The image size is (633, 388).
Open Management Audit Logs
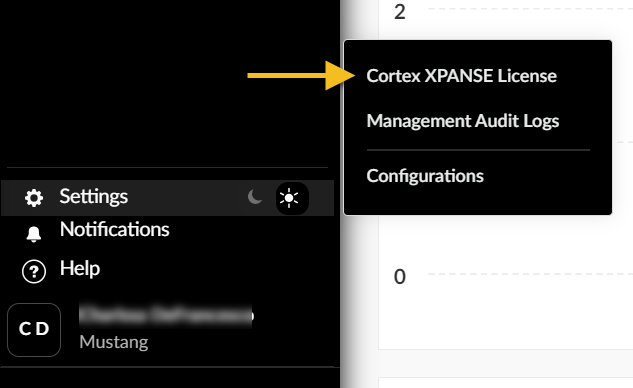463,121
